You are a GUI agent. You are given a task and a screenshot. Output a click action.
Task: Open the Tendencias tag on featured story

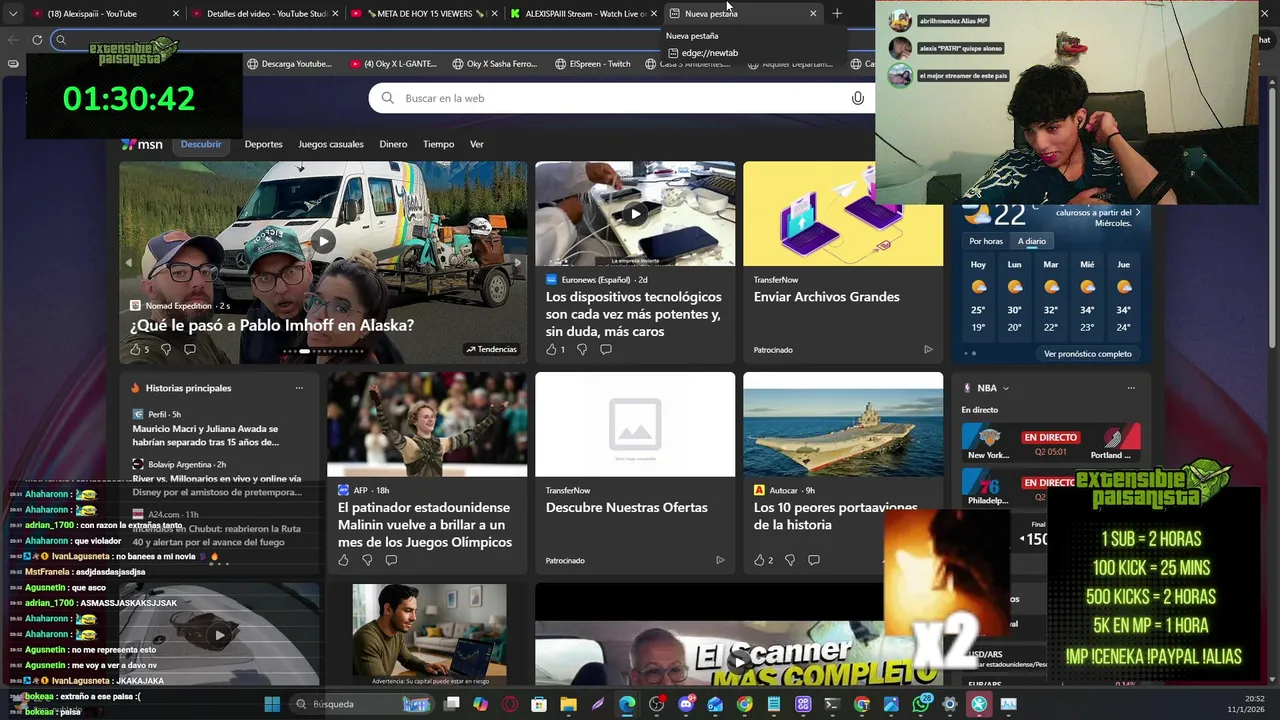click(491, 349)
